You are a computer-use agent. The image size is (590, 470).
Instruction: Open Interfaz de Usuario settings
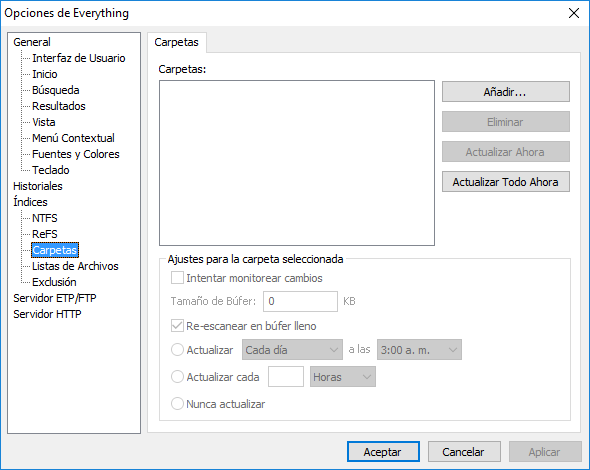(x=79, y=58)
